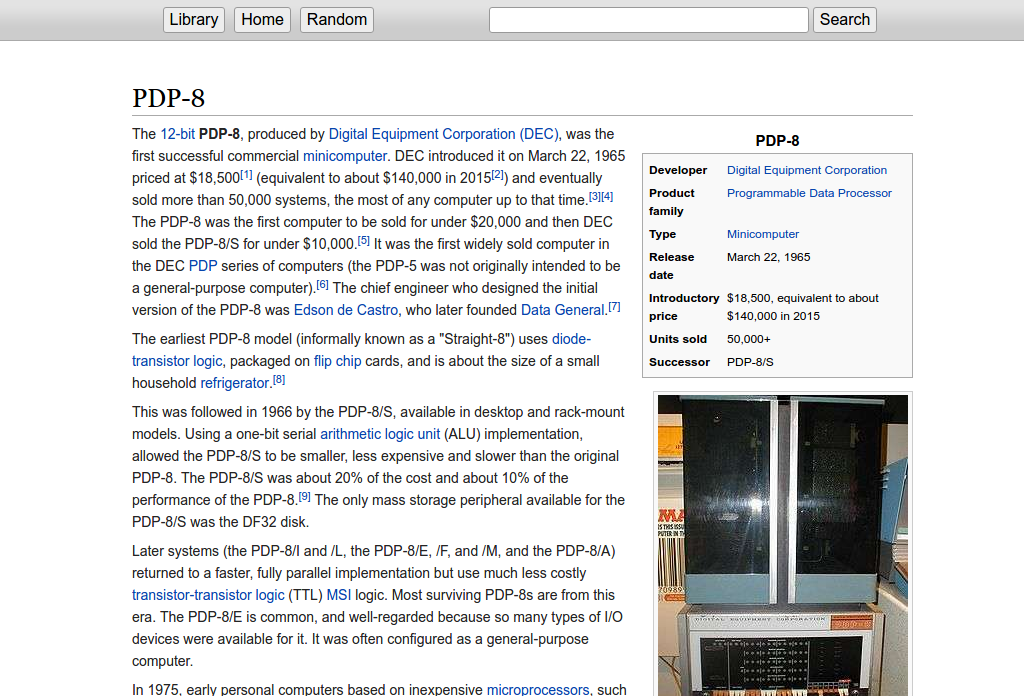This screenshot has height=696, width=1024.
Task: Click the '$18,500, equivalent to about' price text
Action: click(x=803, y=298)
